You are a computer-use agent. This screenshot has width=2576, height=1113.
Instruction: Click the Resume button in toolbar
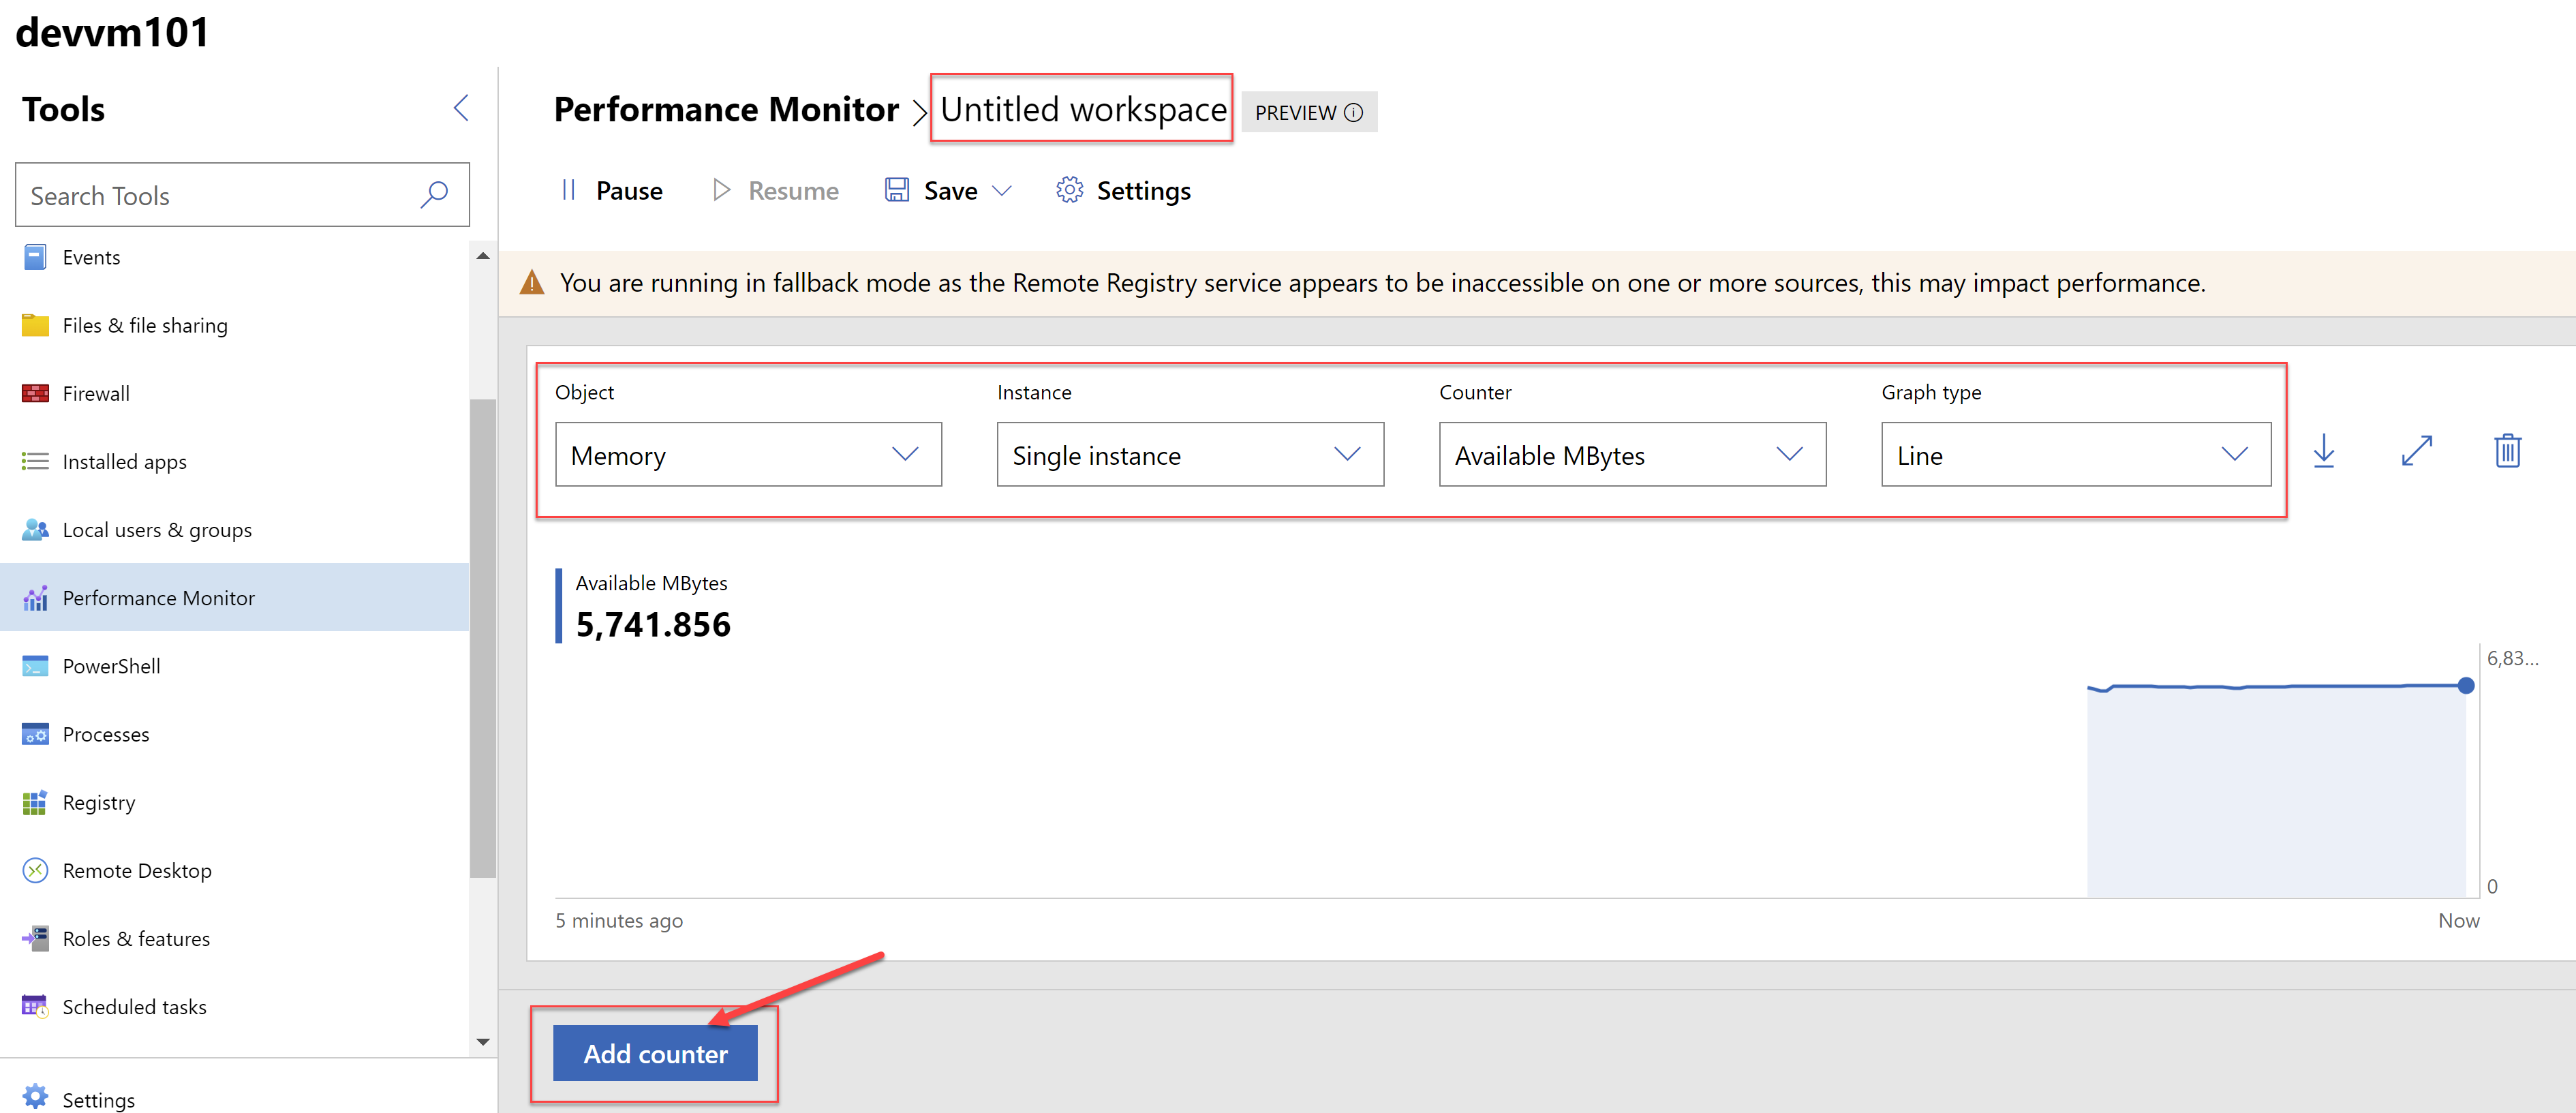click(x=772, y=191)
